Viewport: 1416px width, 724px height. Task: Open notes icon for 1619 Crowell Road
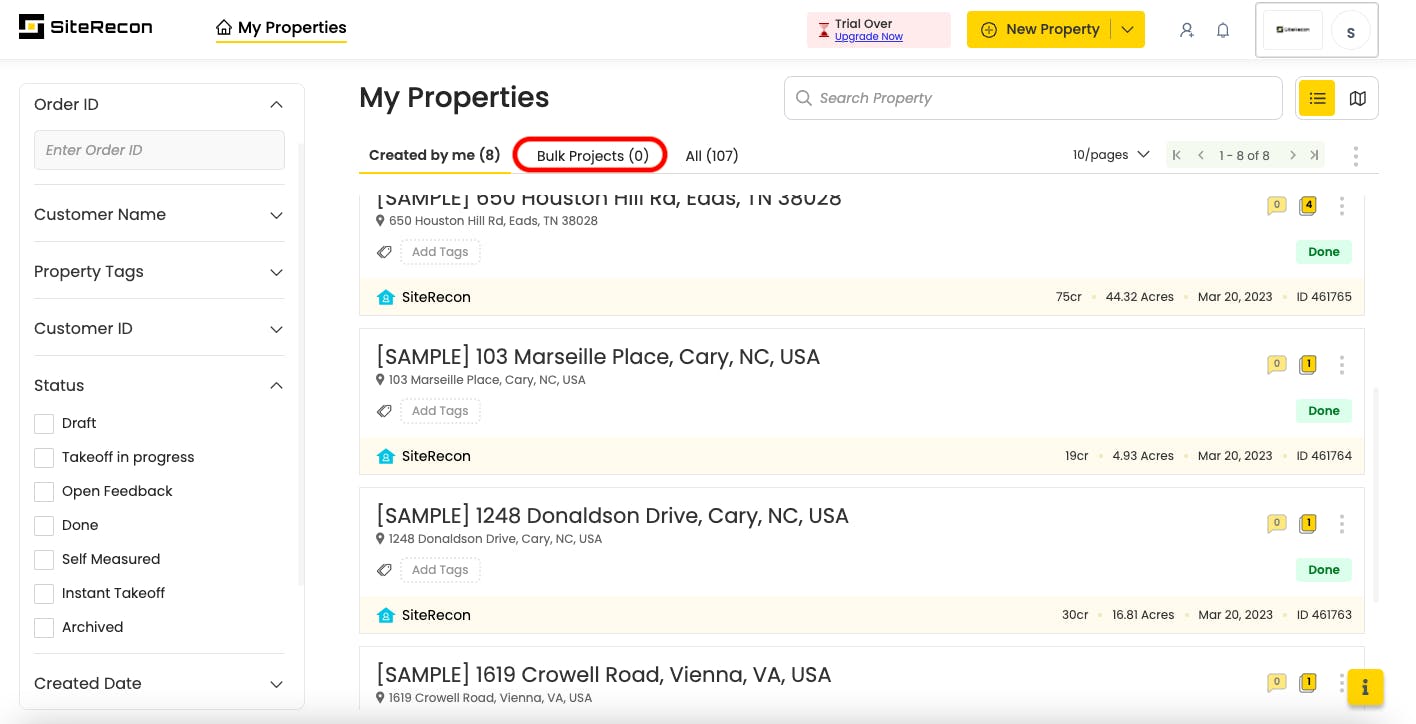pyautogui.click(x=1276, y=683)
